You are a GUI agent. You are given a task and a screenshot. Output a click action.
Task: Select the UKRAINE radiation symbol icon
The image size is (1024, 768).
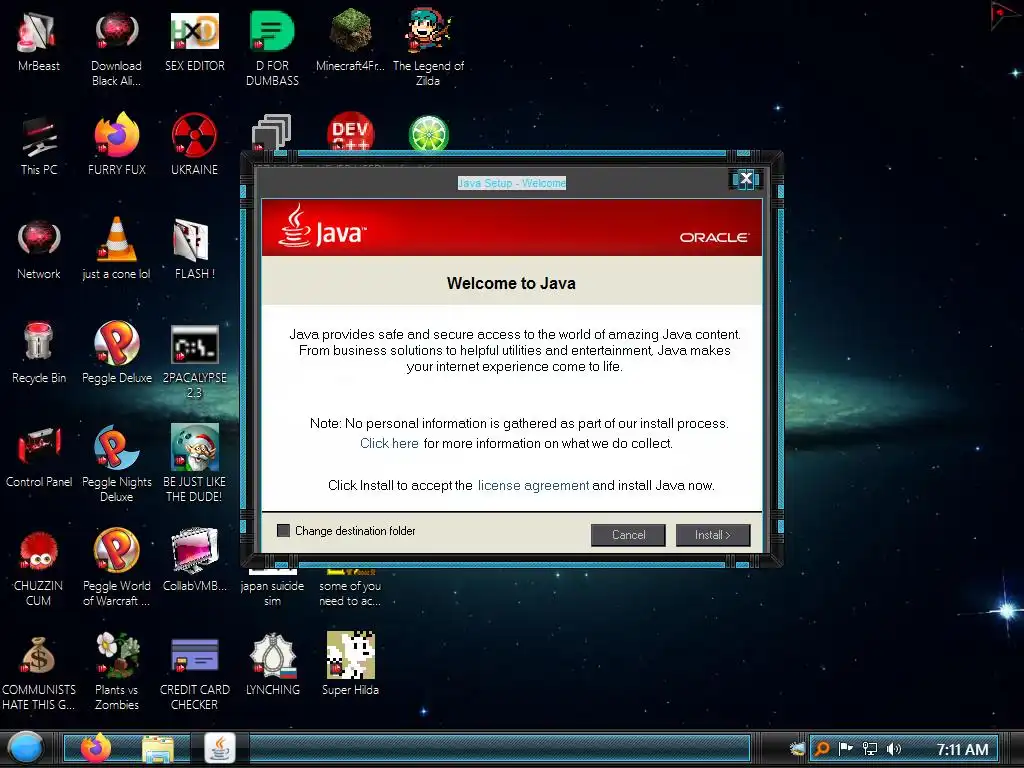point(194,144)
